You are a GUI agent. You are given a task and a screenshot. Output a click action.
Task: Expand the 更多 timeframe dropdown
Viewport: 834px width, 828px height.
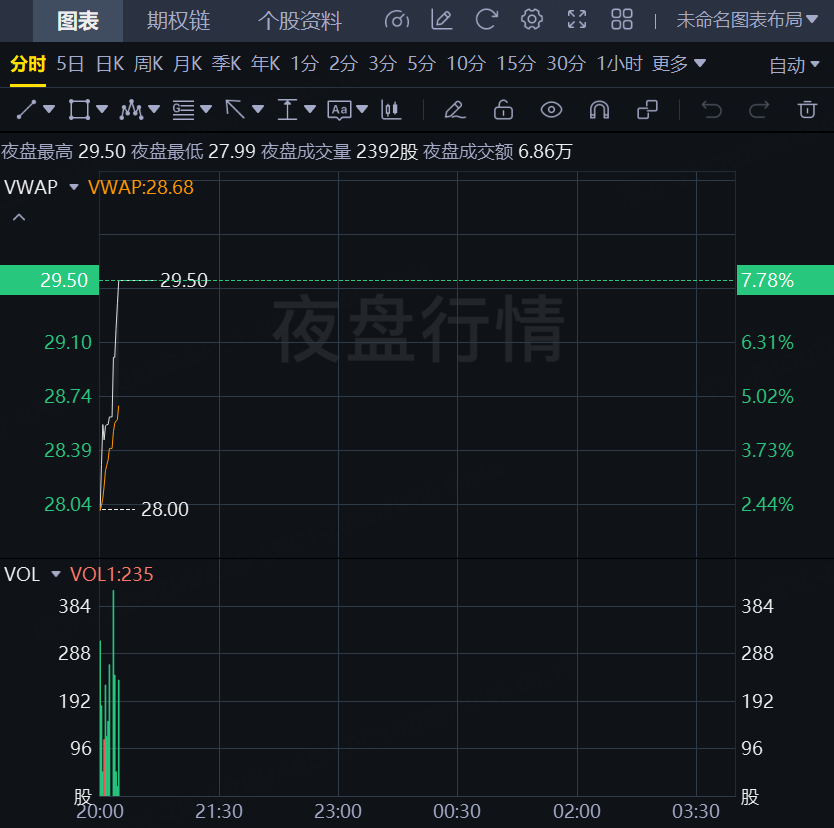pos(679,64)
